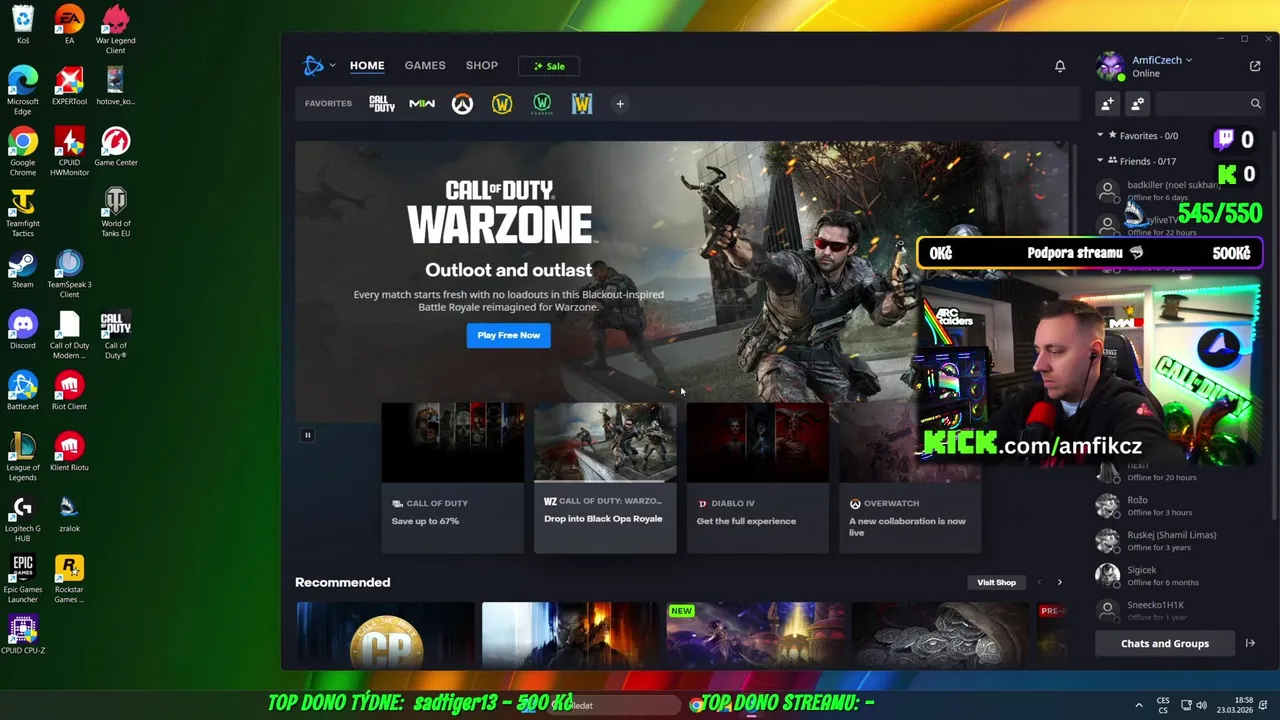
Task: Select the Warcraft III favorite icon
Action: pyautogui.click(x=582, y=104)
